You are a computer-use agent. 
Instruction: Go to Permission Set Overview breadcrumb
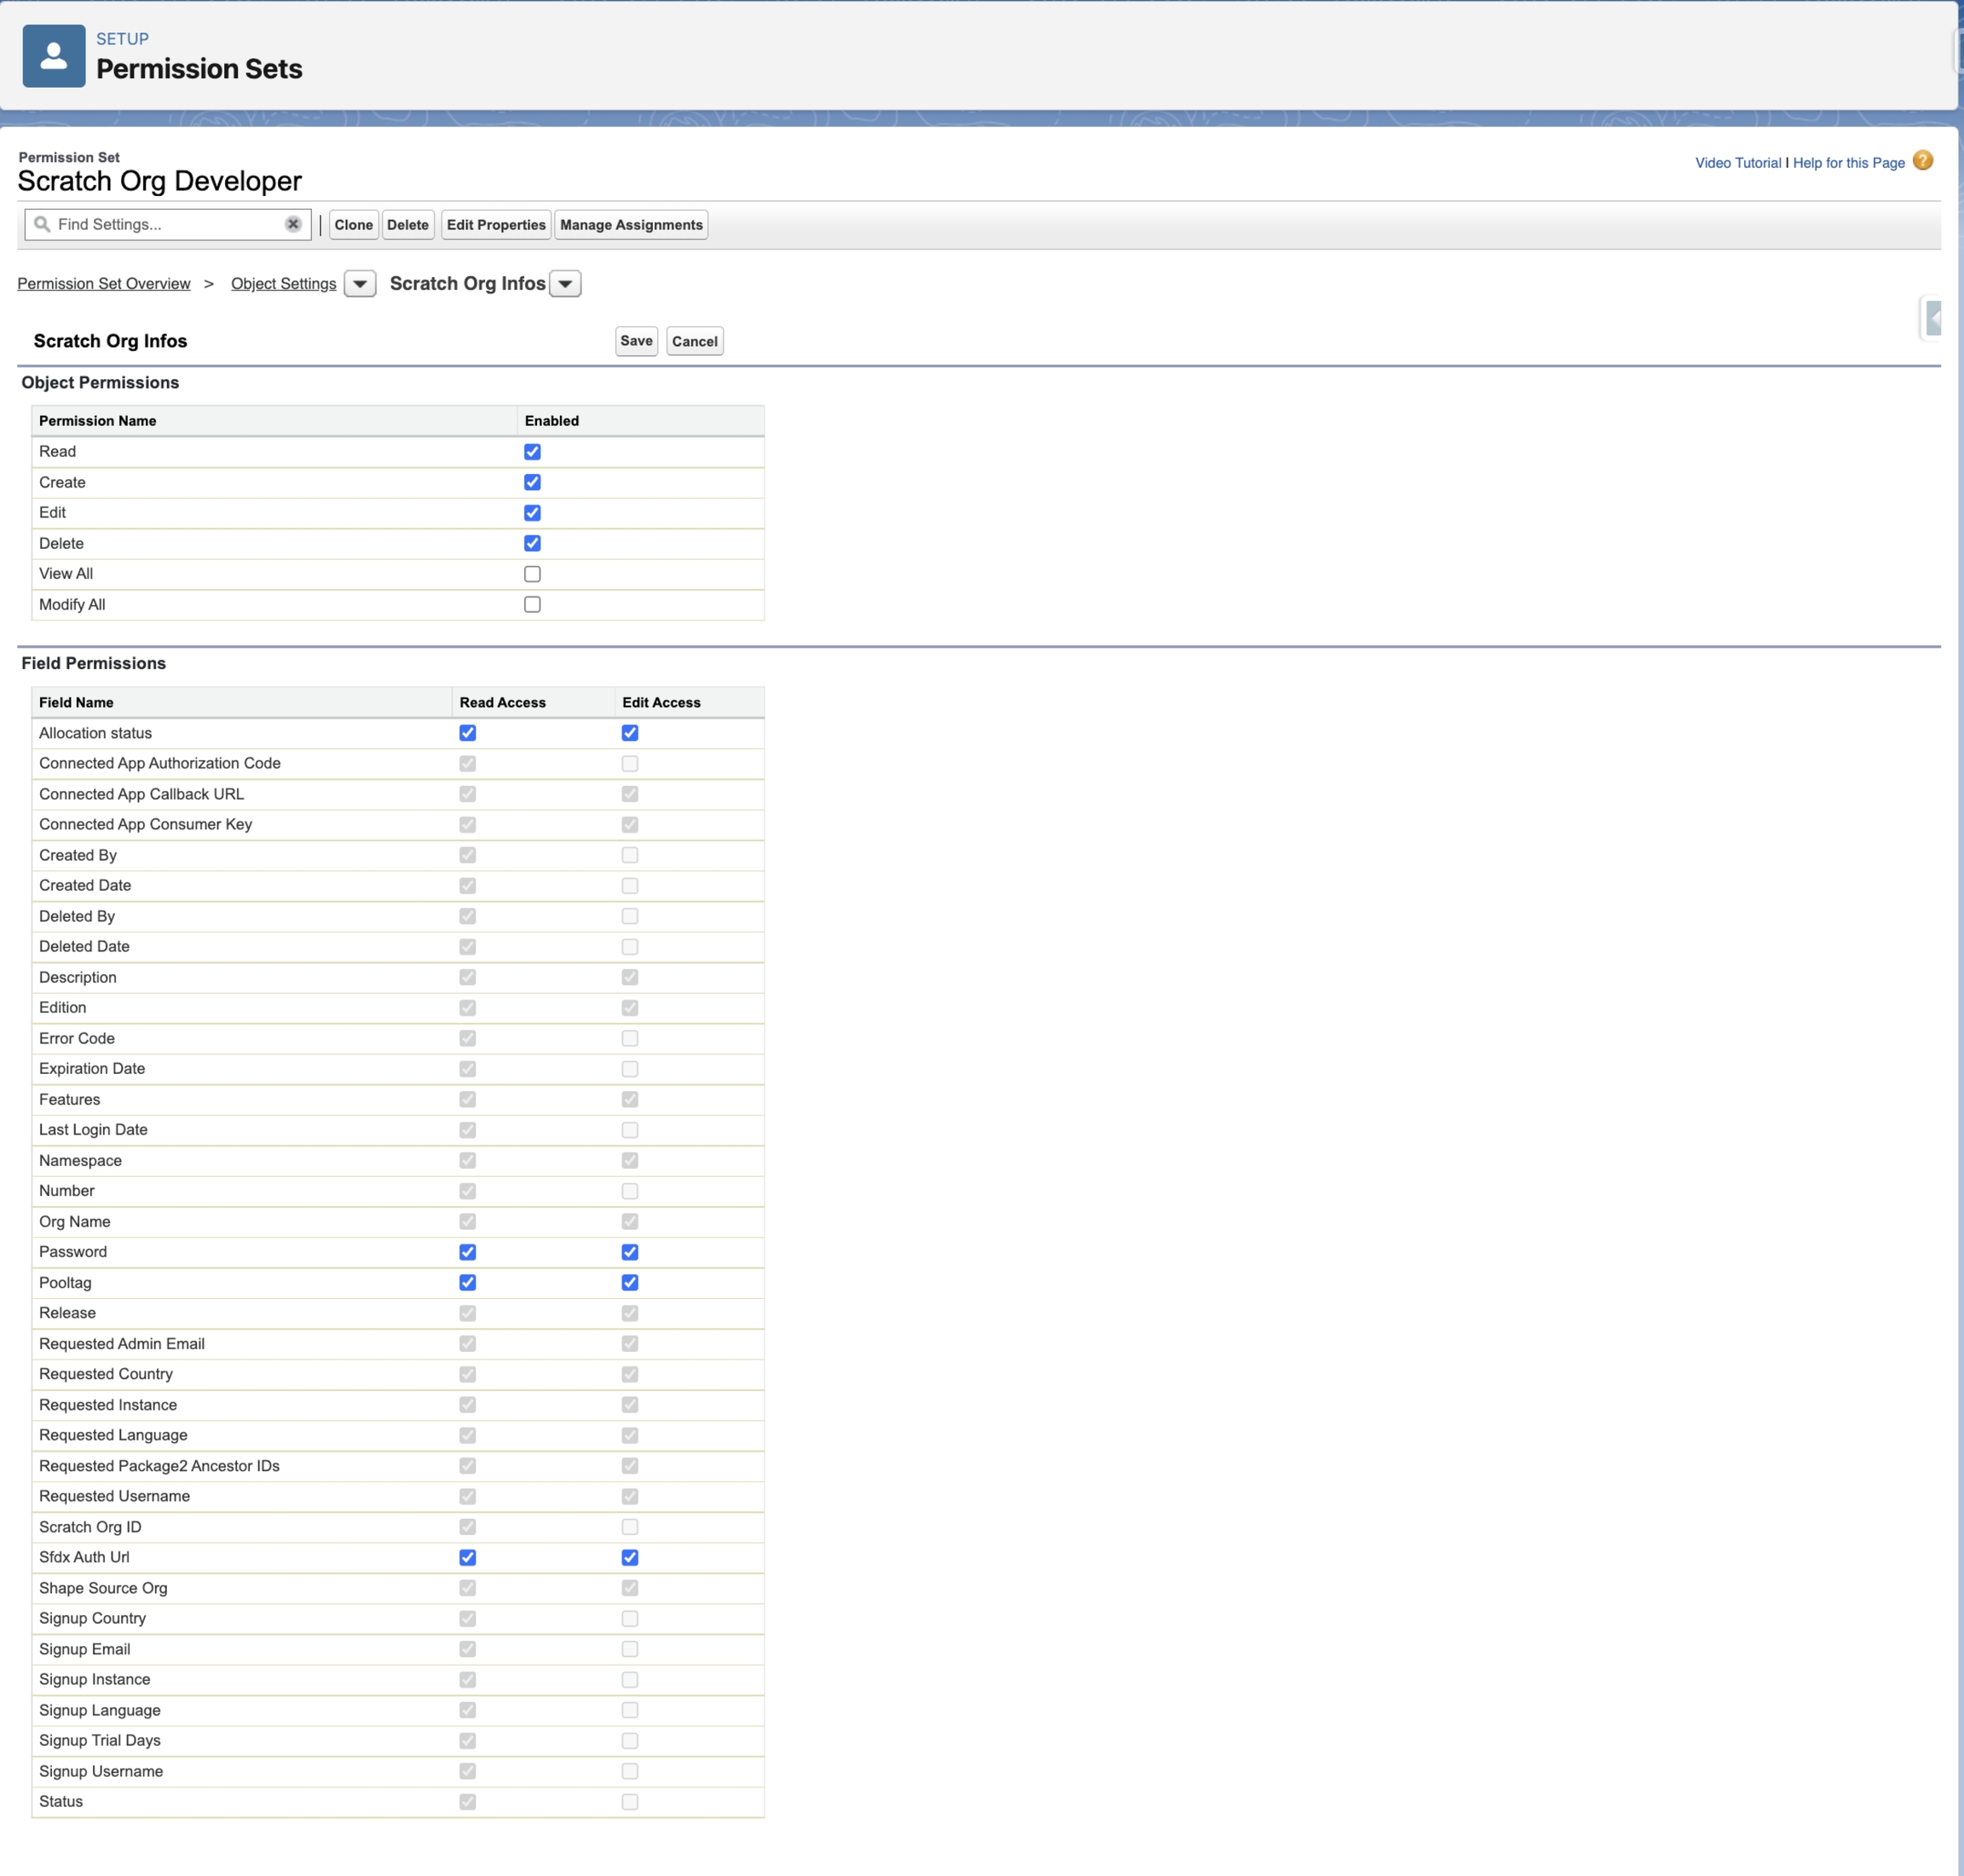pos(104,284)
